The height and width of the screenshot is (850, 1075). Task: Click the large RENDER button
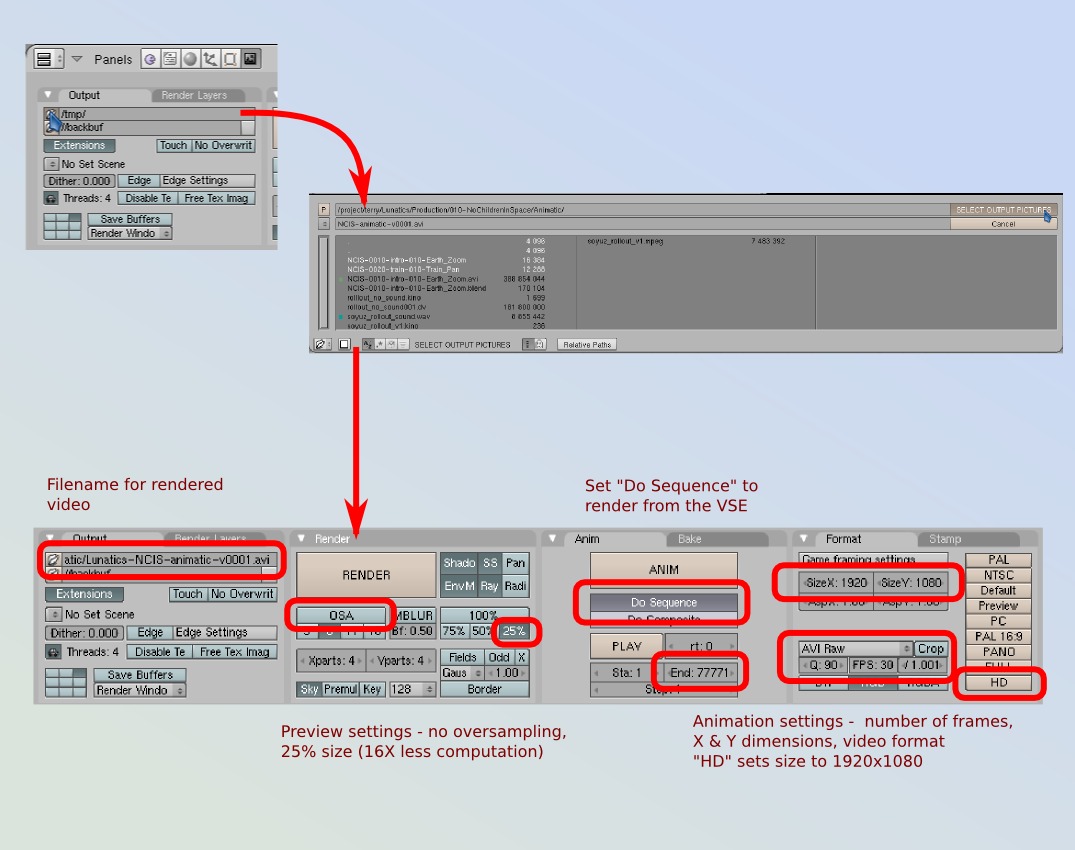tap(366, 575)
